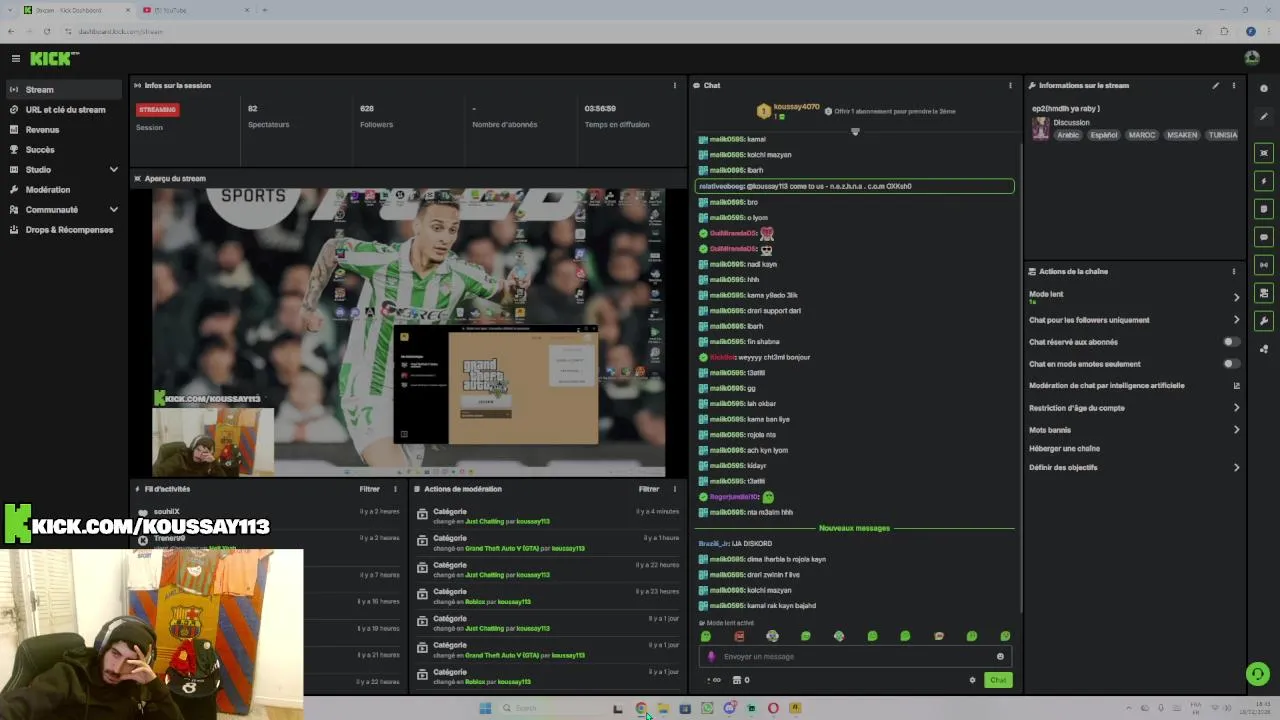Open Mode lent settings arrow
Viewport: 1280px width, 720px height.
[x=1236, y=297]
